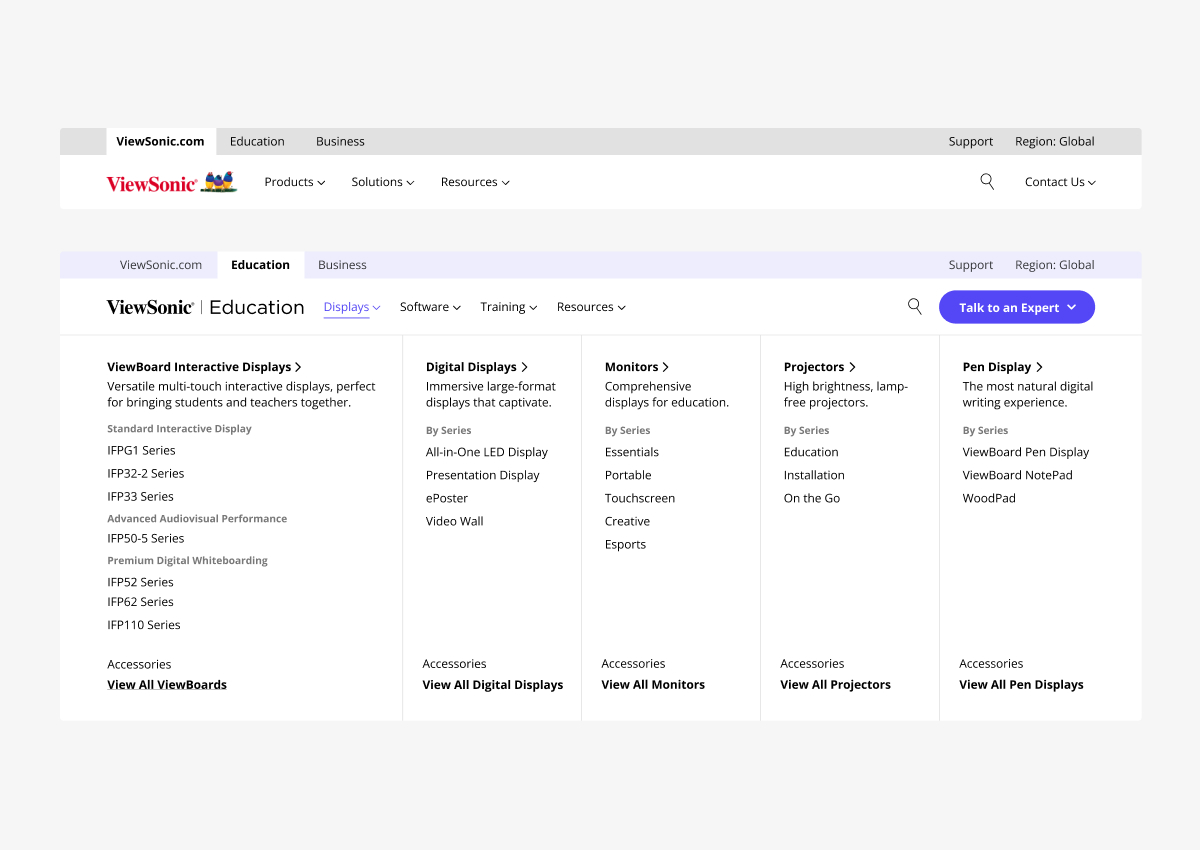Image resolution: width=1200 pixels, height=850 pixels.
Task: Open the Solutions dropdown menu
Action: (x=383, y=182)
